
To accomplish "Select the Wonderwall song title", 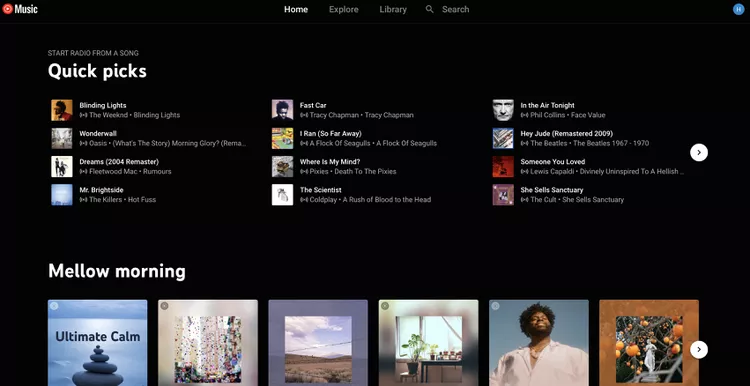I will (x=98, y=133).
